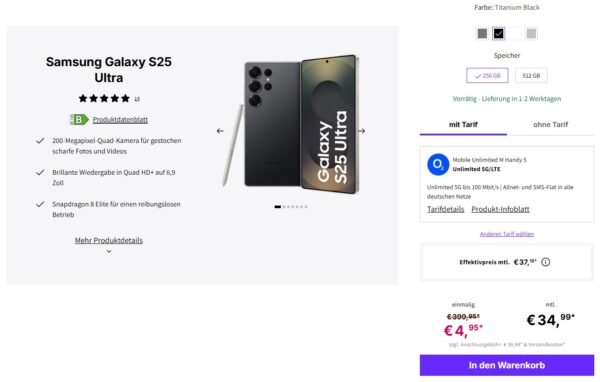Select the first carousel indicator dot
Image resolution: width=600 pixels, height=382 pixels.
[x=277, y=207]
